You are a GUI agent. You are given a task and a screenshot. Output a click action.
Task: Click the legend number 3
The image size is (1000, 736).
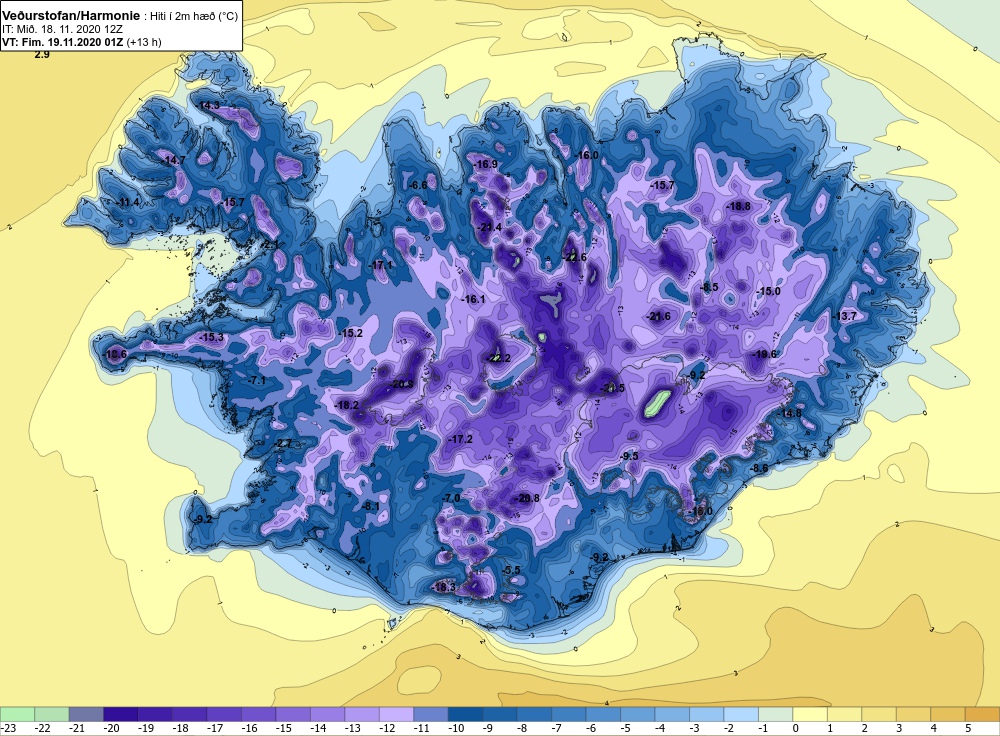pyautogui.click(x=899, y=728)
